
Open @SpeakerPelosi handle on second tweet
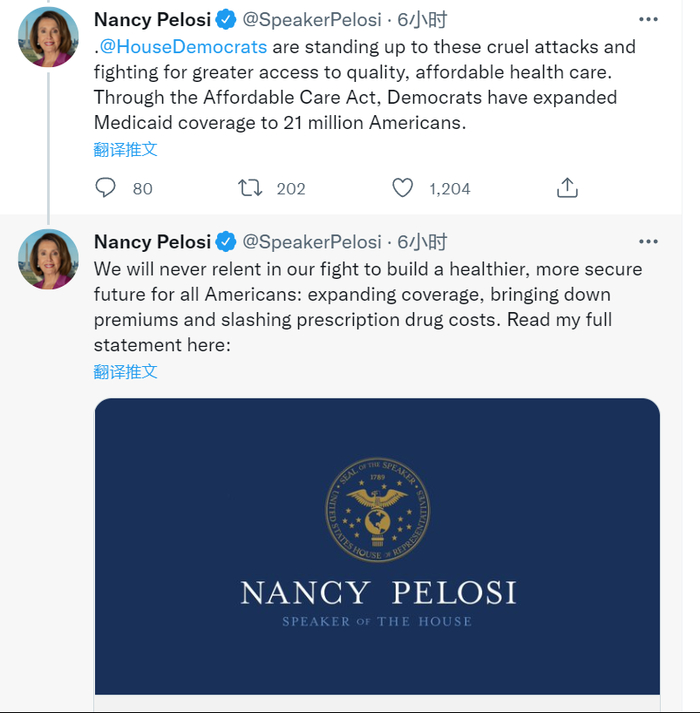click(x=312, y=242)
